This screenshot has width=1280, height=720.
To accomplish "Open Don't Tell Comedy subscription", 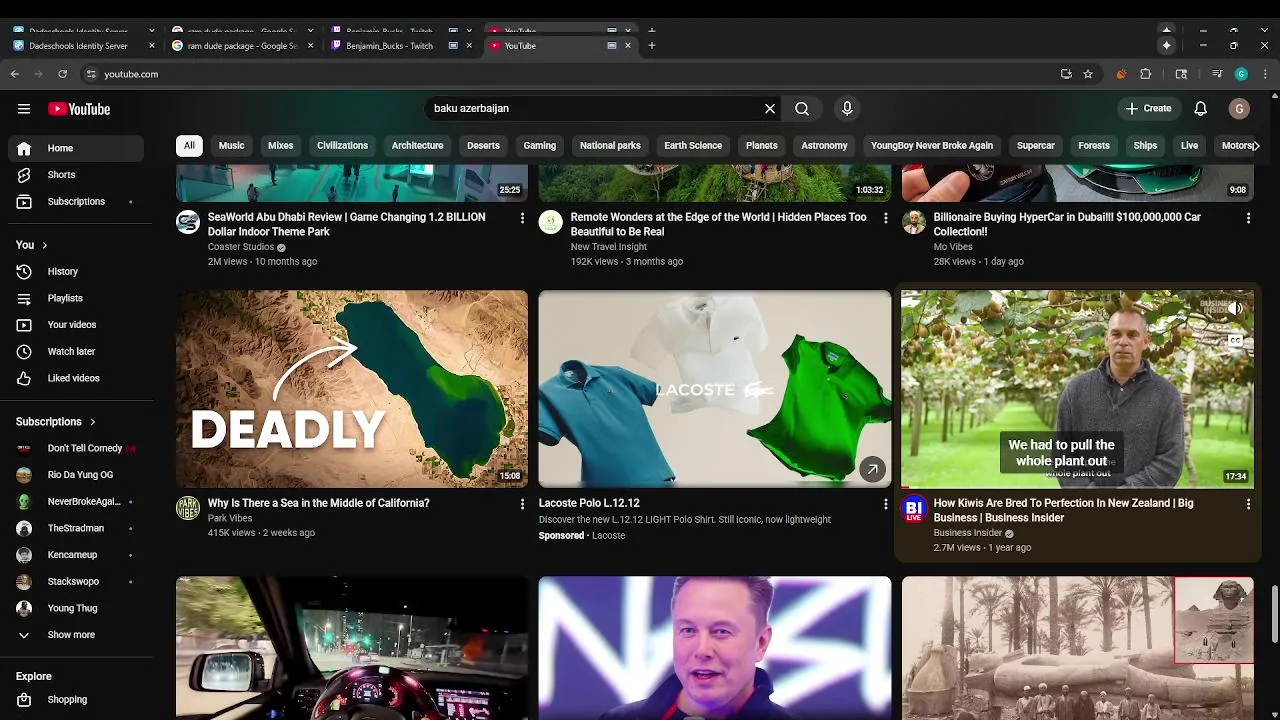I will click(x=76, y=448).
